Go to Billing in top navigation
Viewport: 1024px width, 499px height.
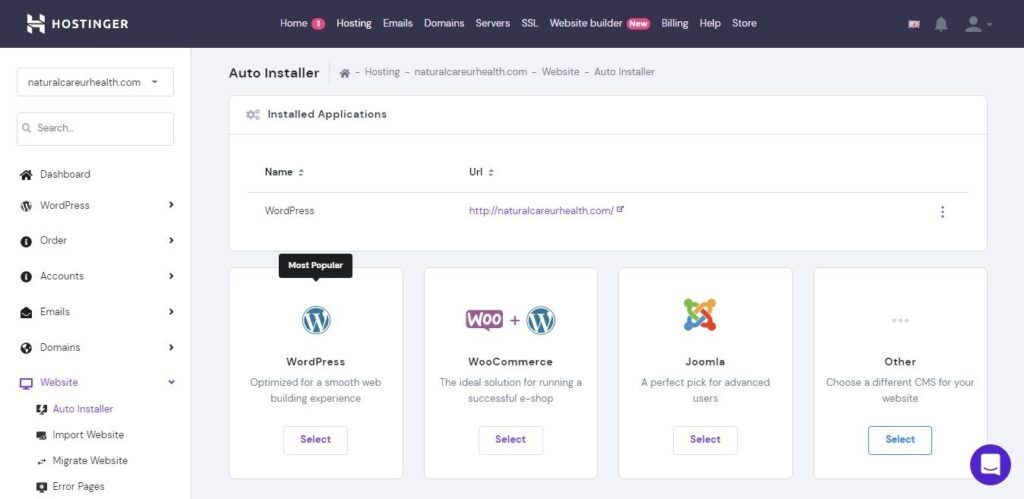coord(674,23)
